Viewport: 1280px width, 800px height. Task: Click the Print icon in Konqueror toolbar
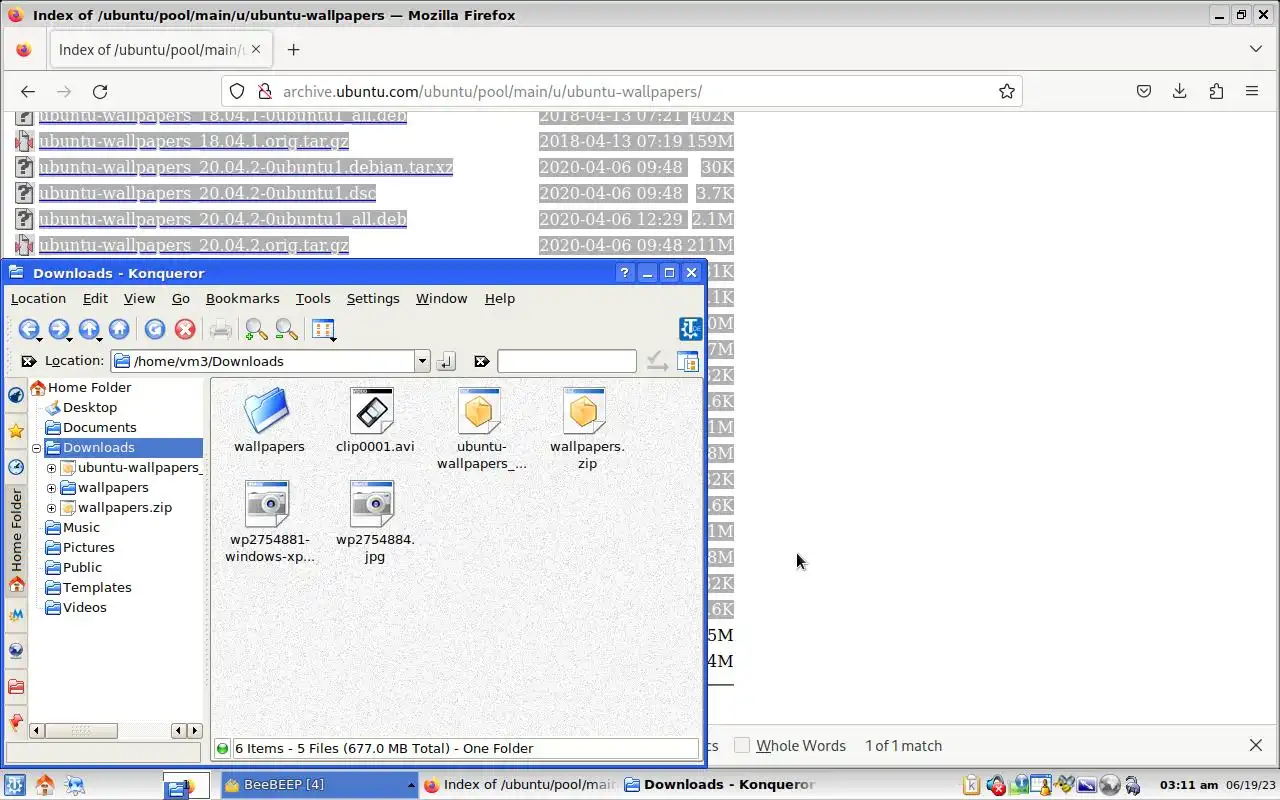tap(221, 329)
